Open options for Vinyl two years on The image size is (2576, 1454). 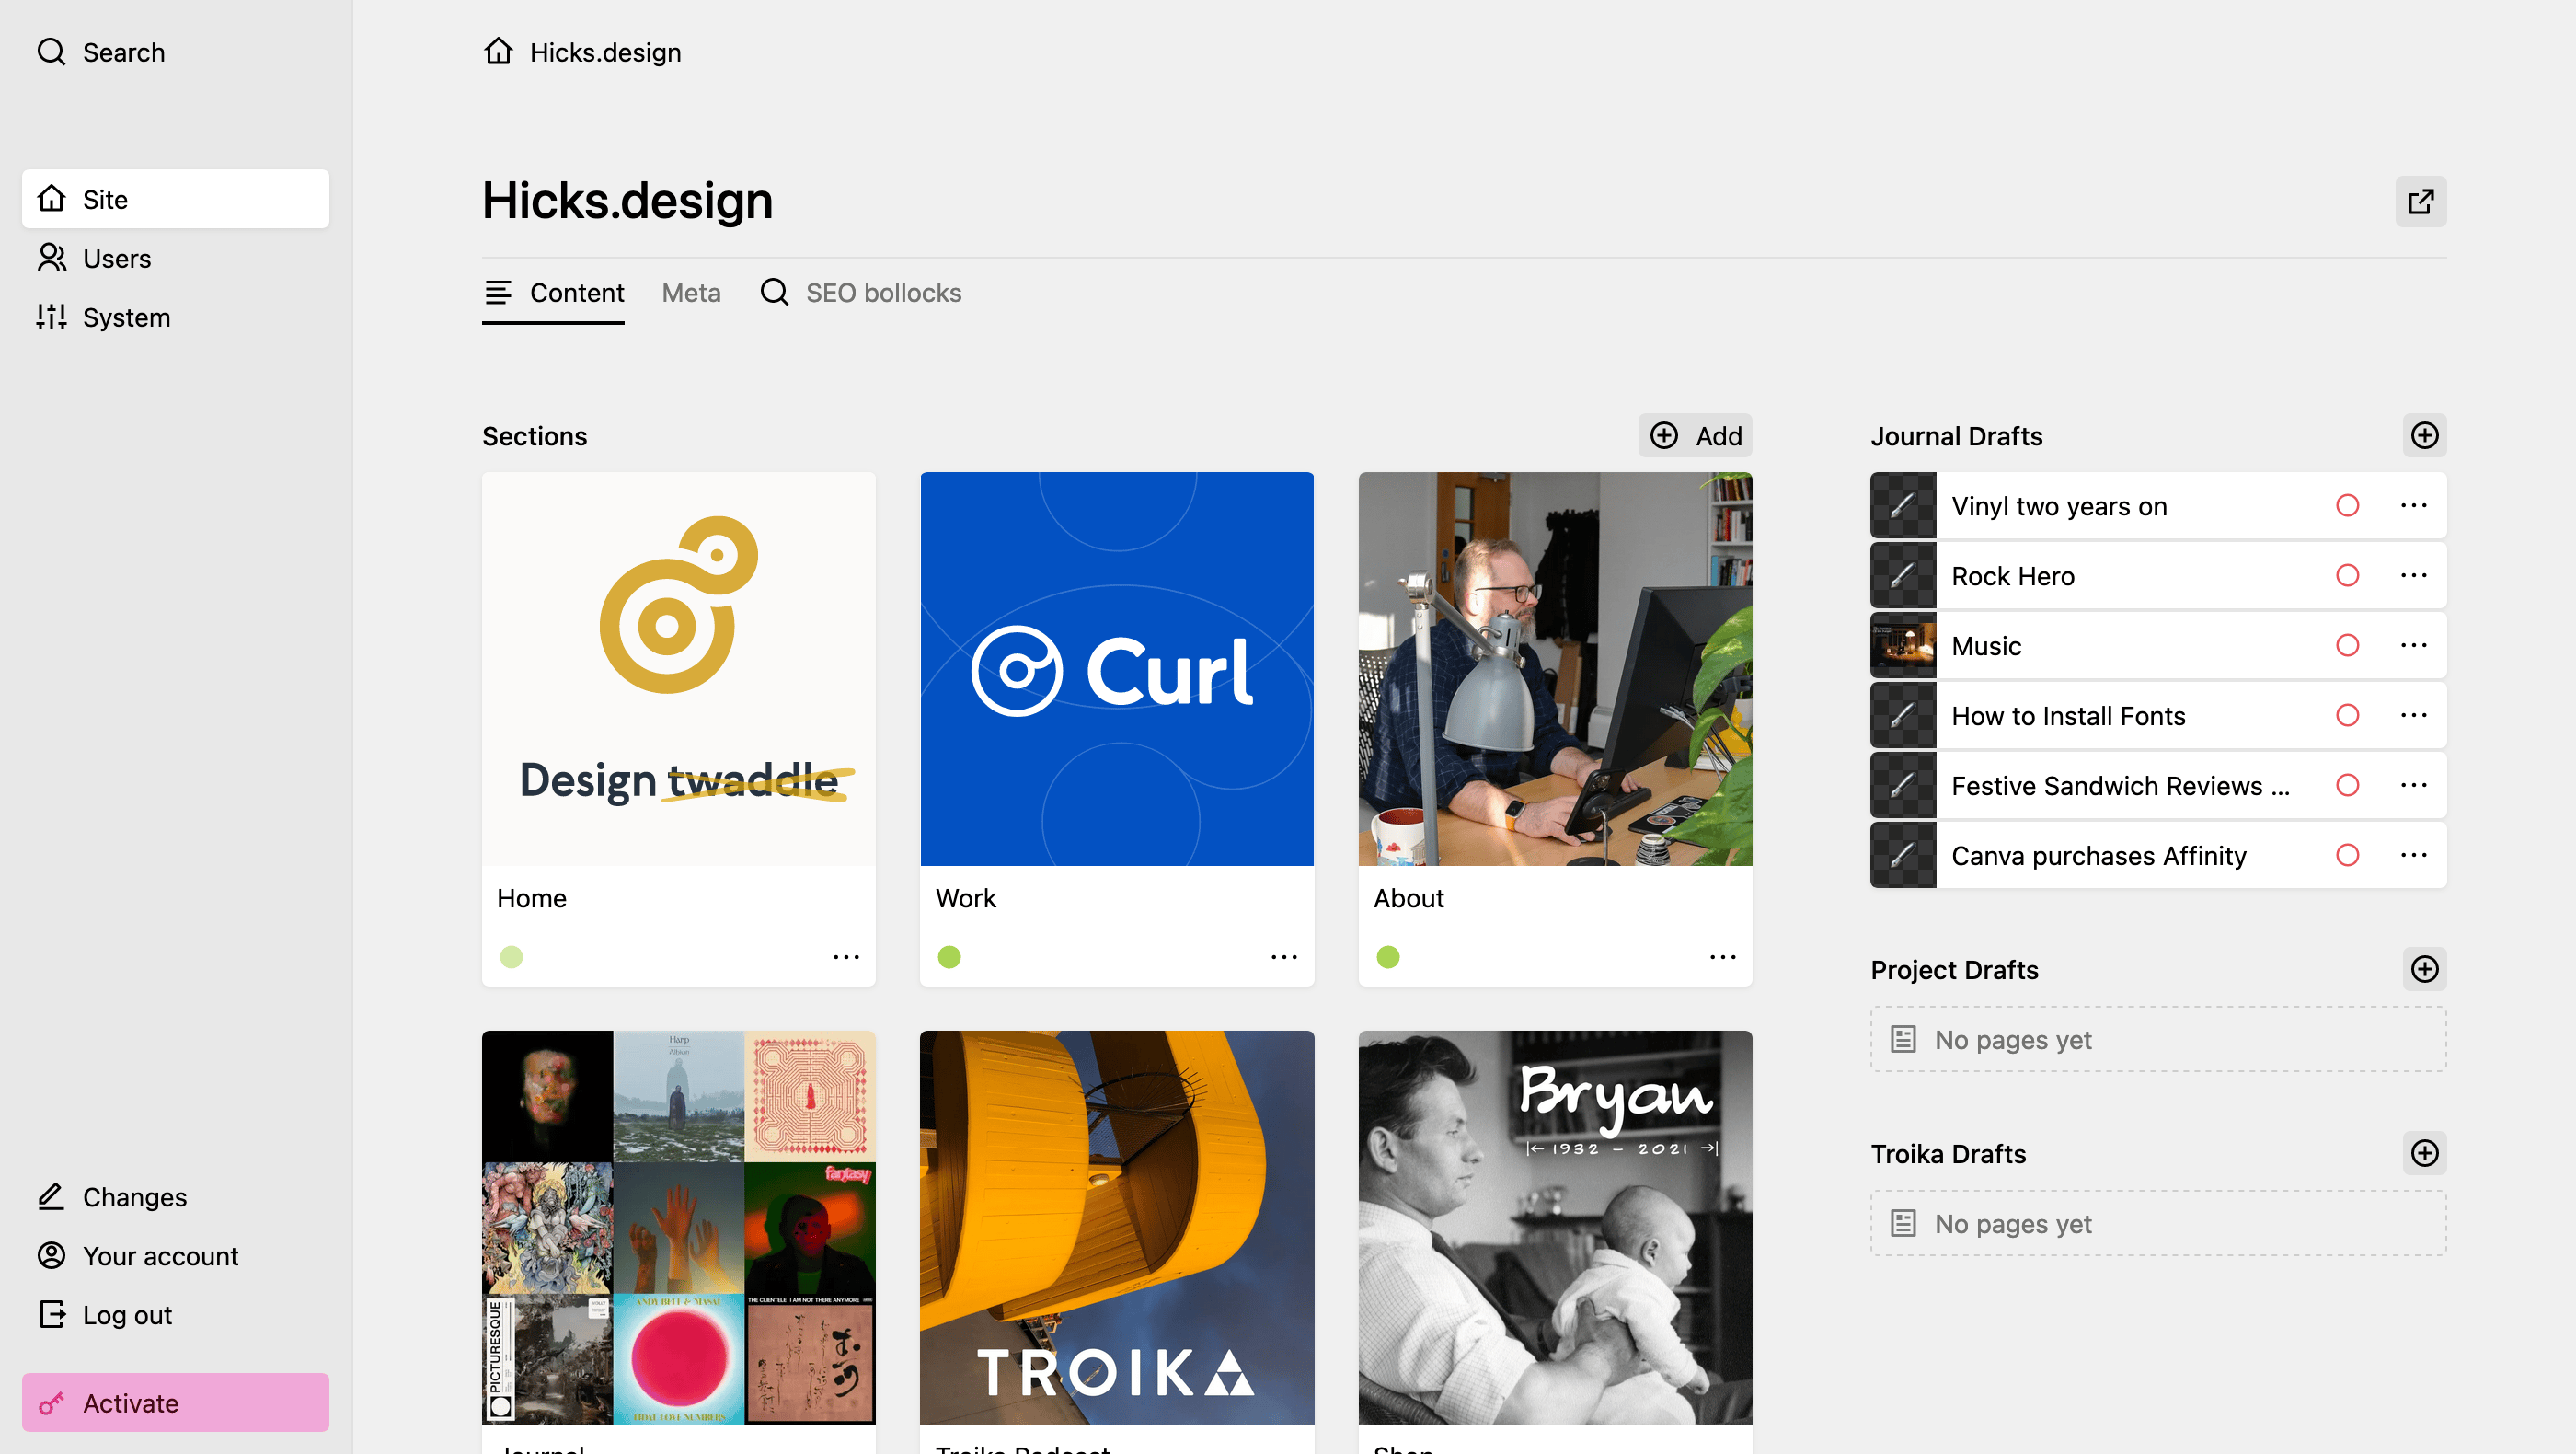[x=2414, y=505]
